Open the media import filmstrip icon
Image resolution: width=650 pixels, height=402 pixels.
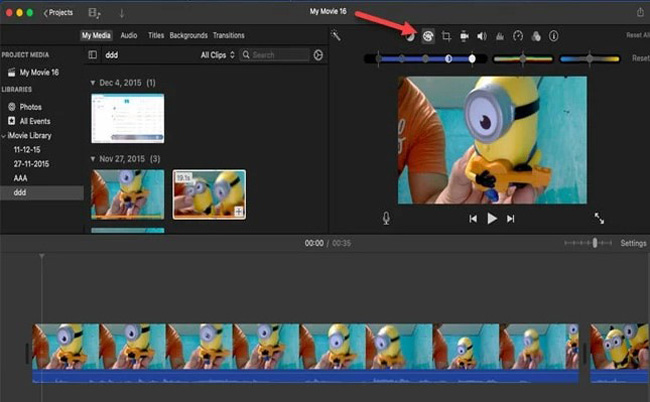(x=94, y=13)
